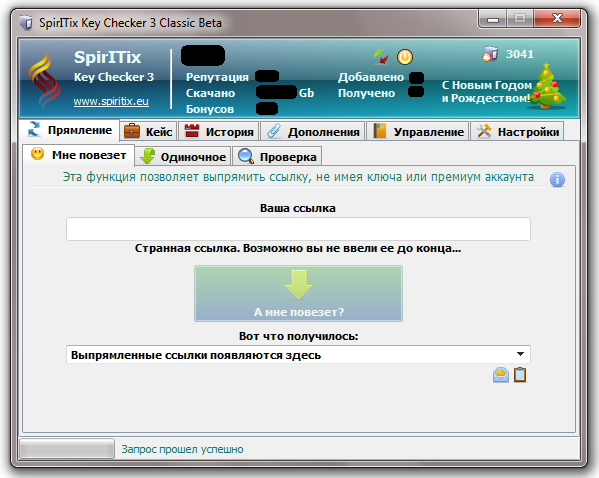
Task: Open the История tab
Action: tap(219, 132)
